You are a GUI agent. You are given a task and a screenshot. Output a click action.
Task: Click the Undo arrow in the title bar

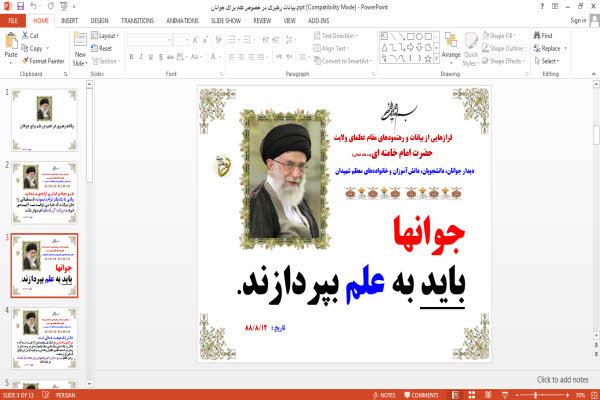(x=34, y=6)
